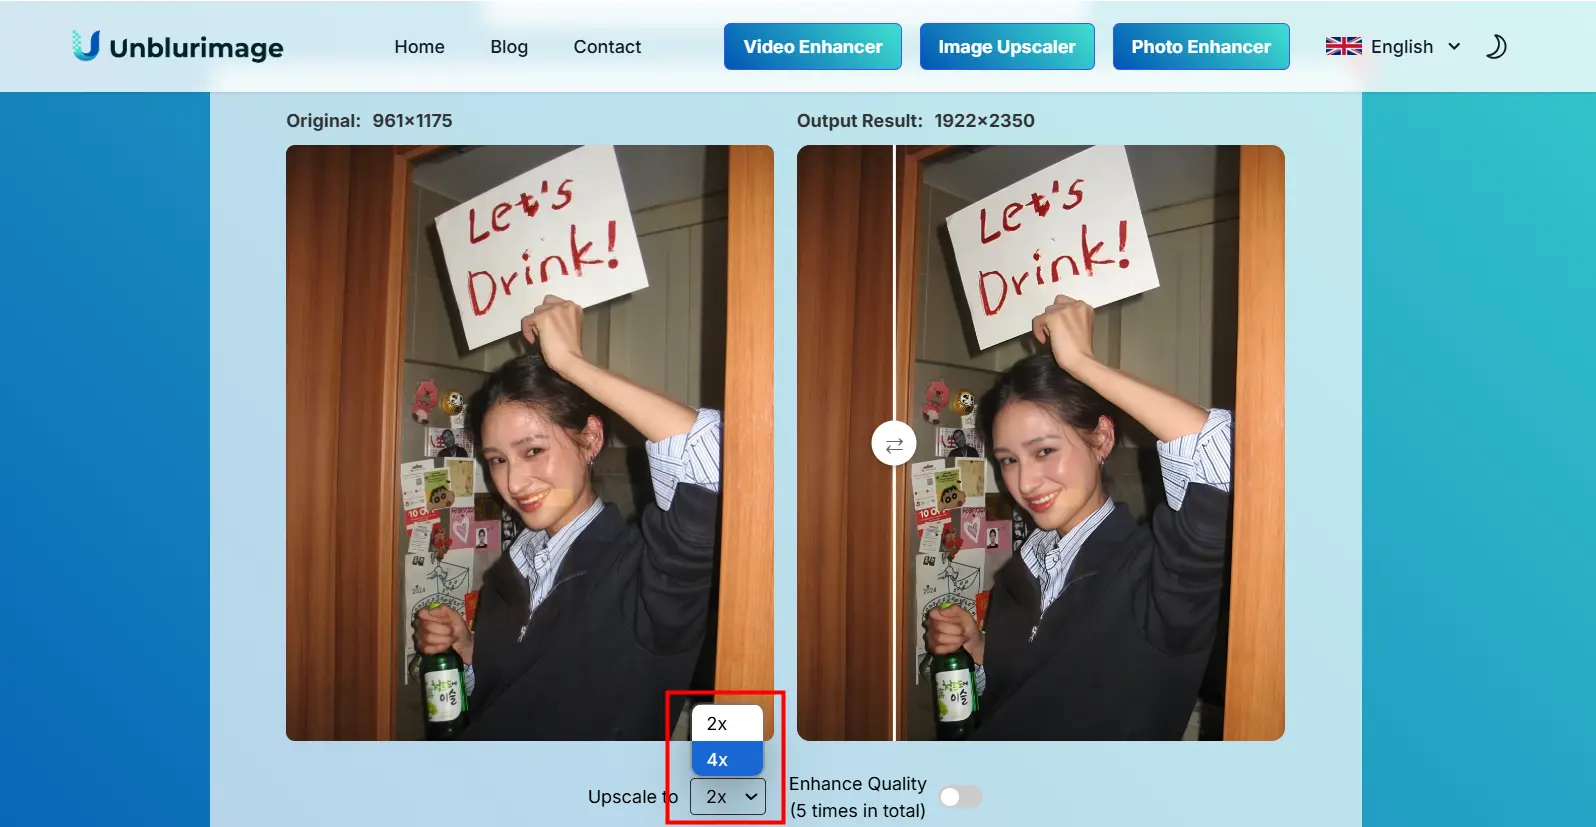Click the comparison slider swap handle

[894, 444]
